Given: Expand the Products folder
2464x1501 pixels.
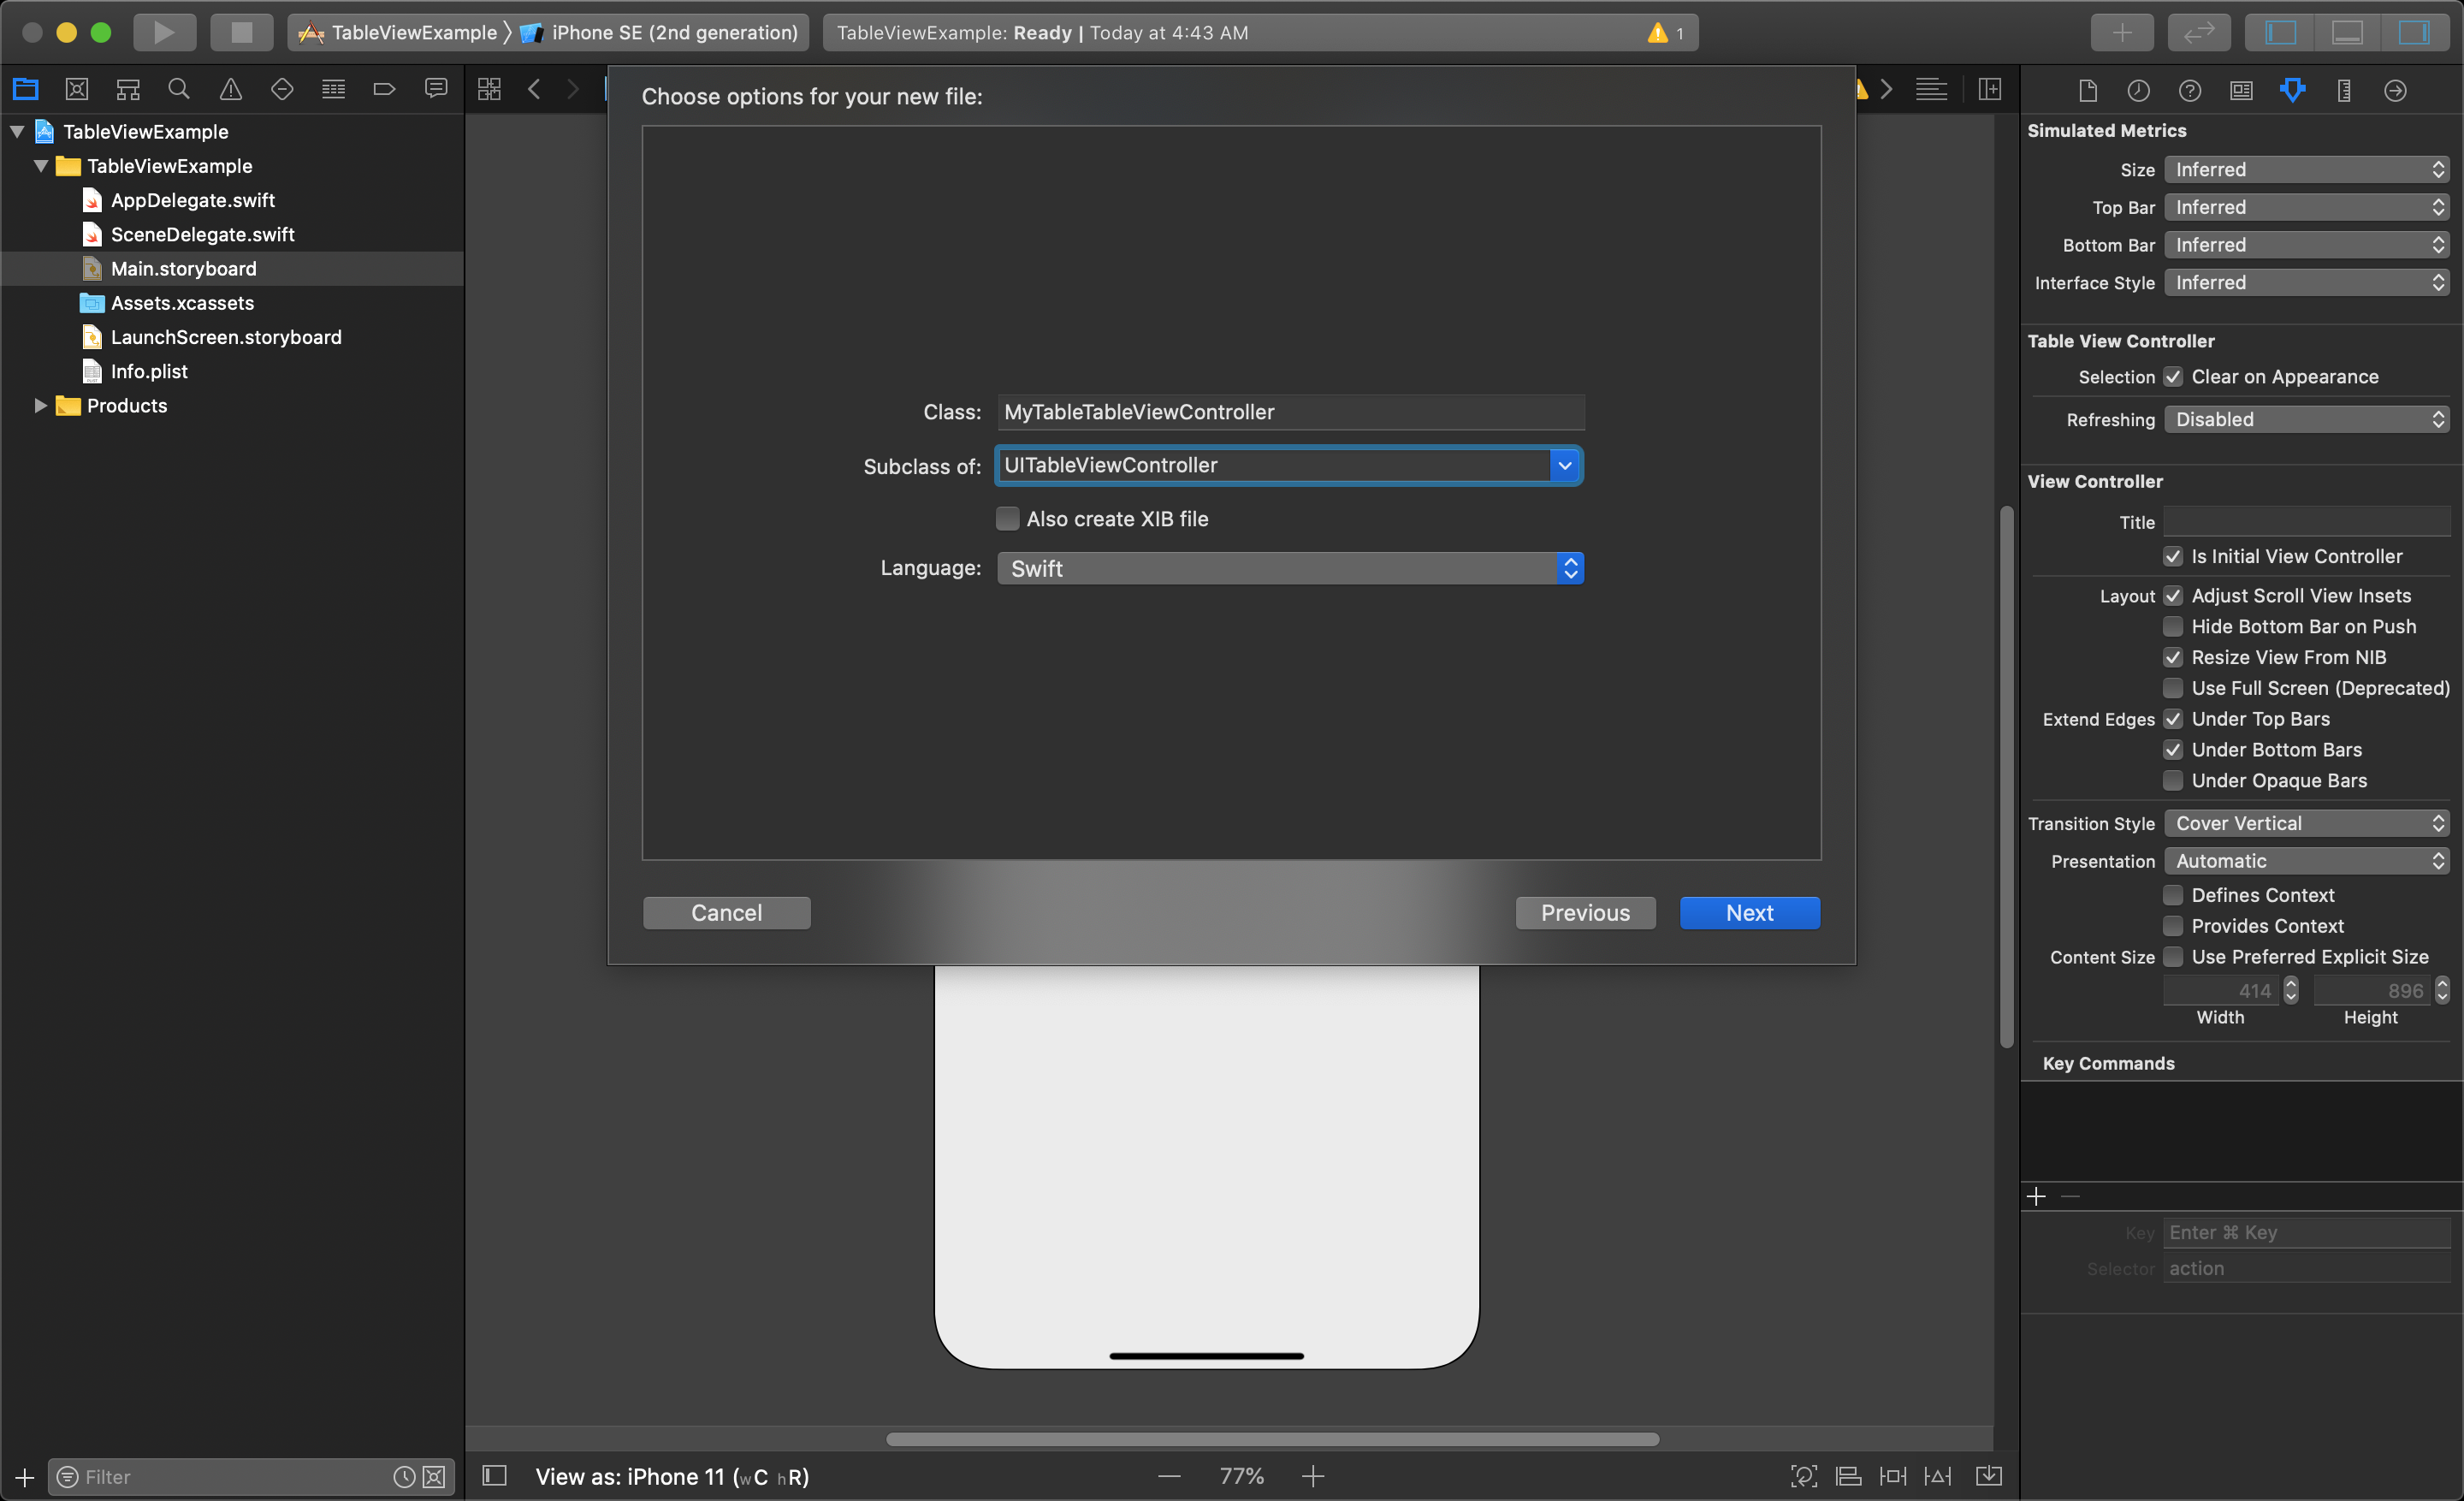Looking at the screenshot, I should 40,405.
